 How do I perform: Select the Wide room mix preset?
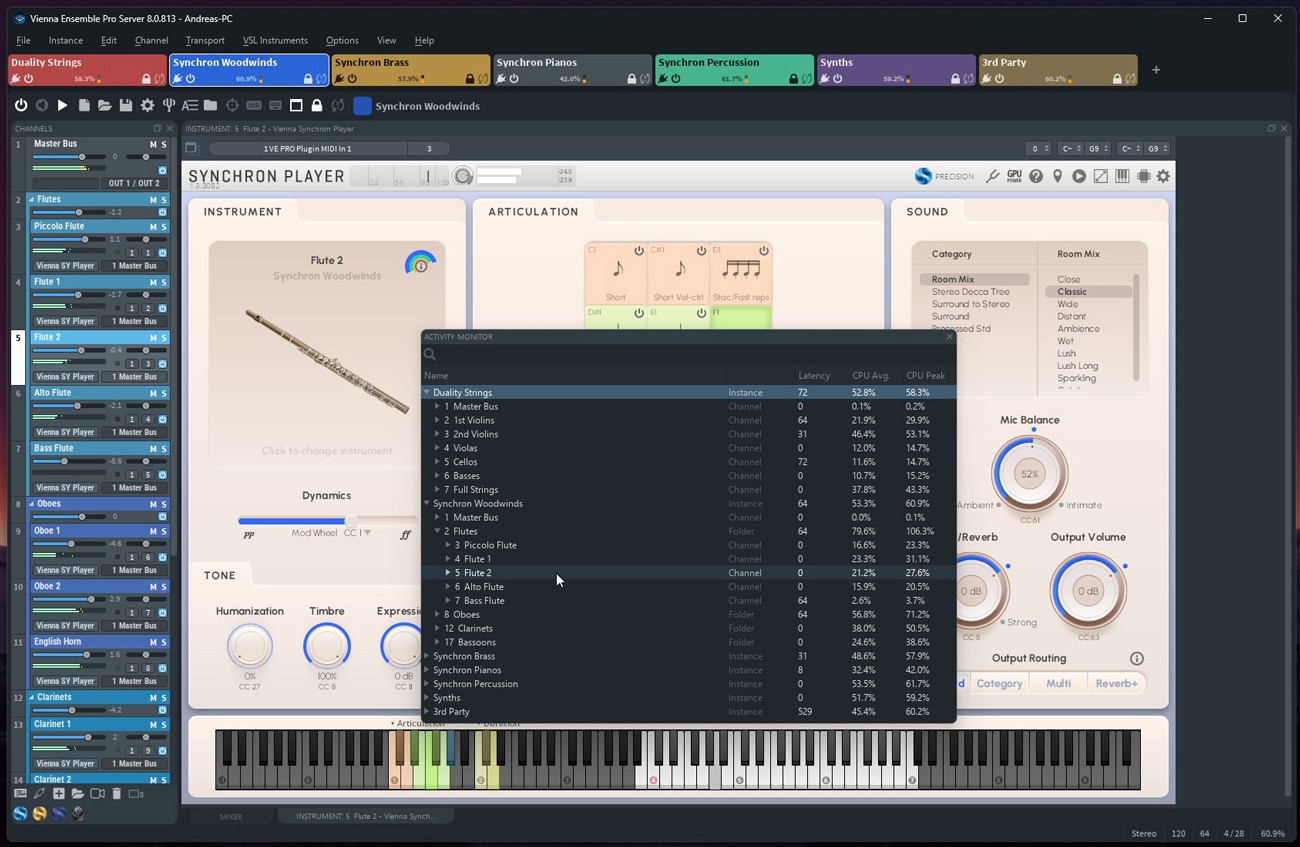point(1068,304)
